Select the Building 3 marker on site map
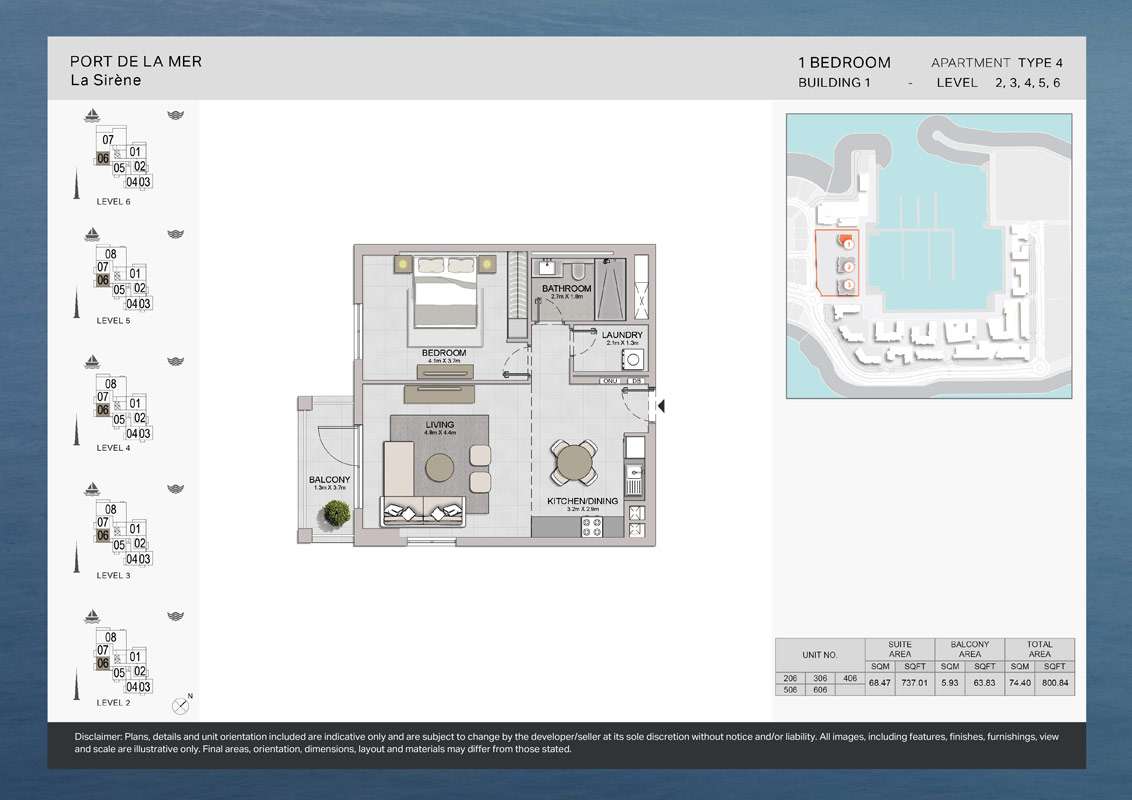Viewport: 1132px width, 800px height. coord(847,286)
